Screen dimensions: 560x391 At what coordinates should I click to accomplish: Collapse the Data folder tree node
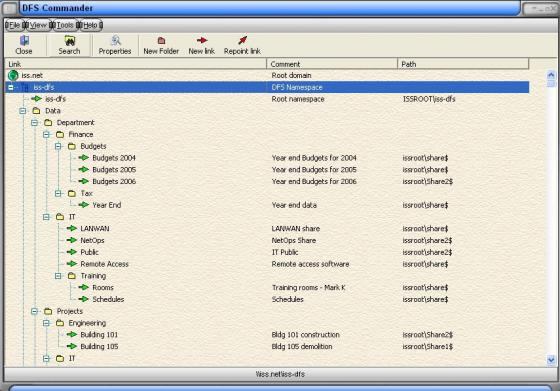pos(23,111)
